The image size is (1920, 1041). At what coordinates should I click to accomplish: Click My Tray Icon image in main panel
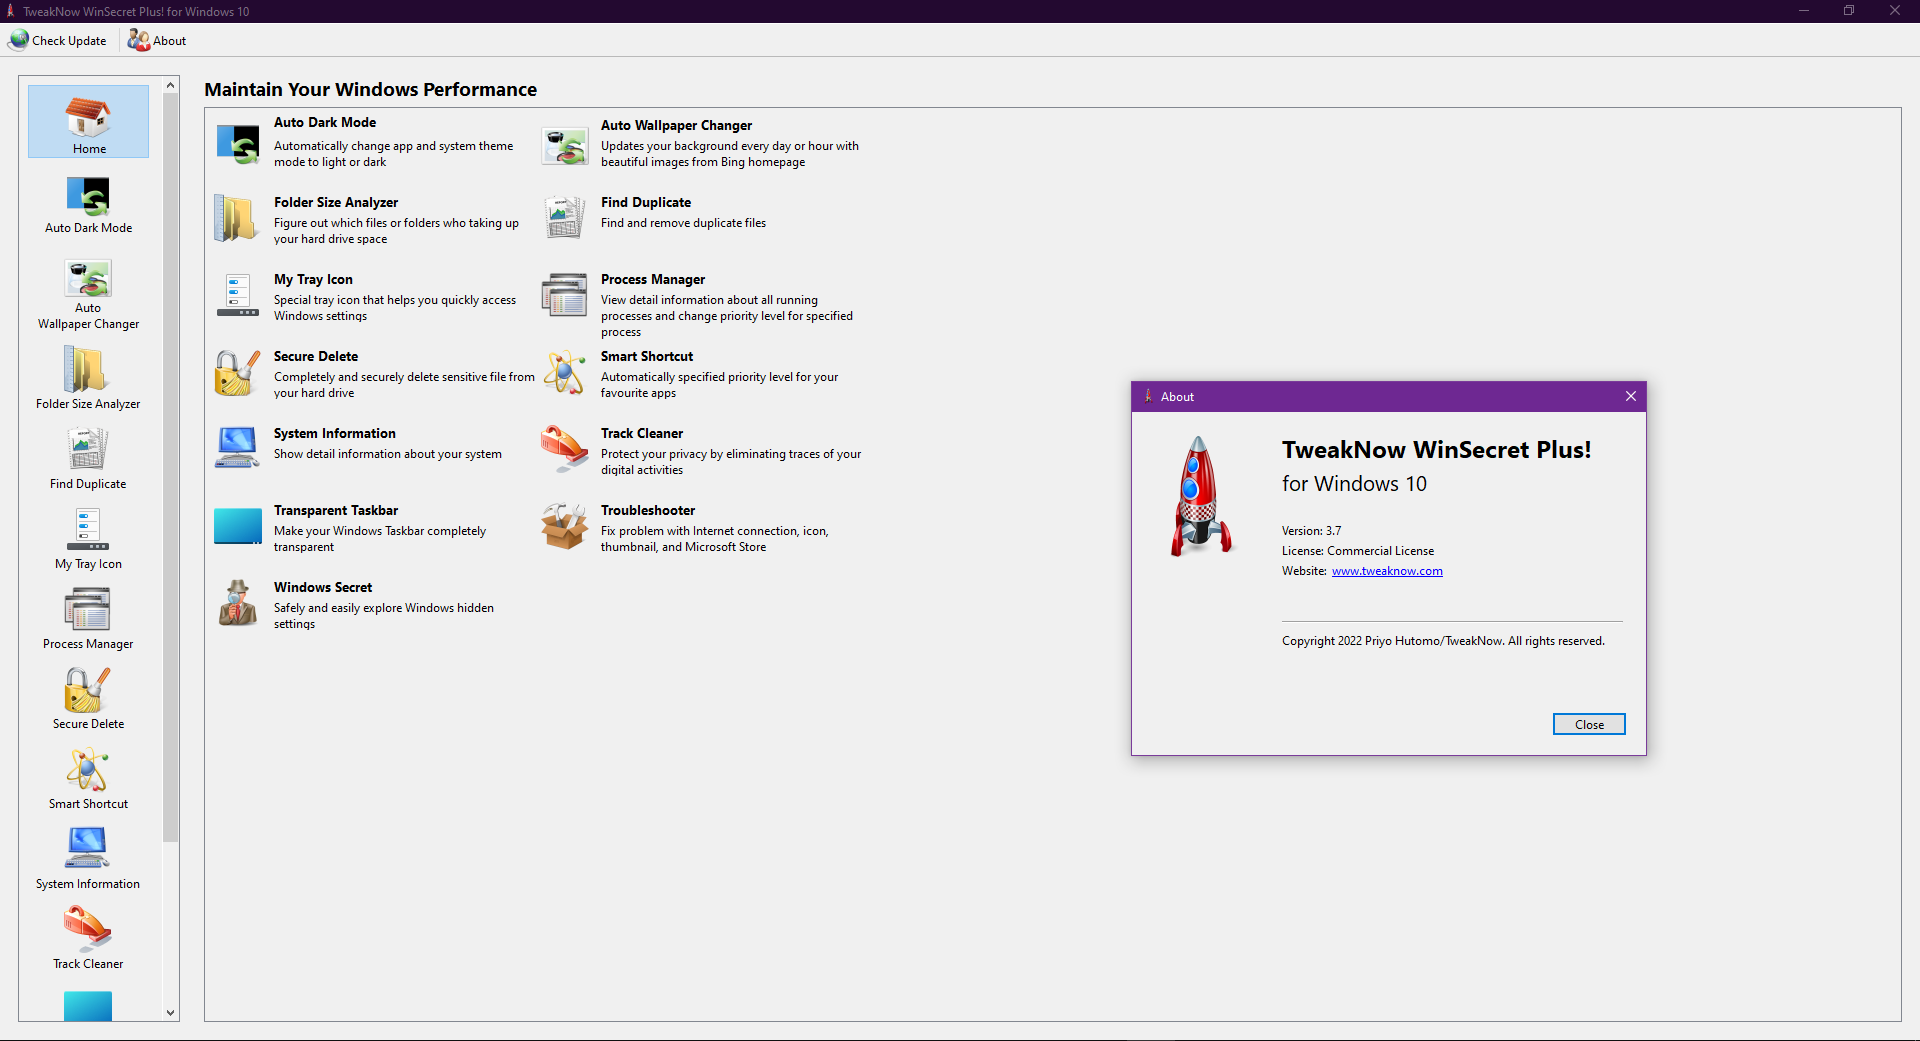click(238, 296)
